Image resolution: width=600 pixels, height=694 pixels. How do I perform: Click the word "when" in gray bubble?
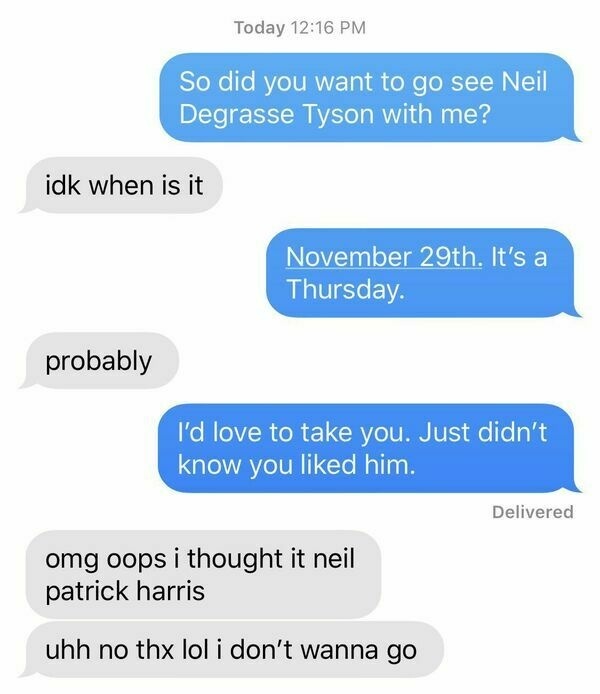121,185
